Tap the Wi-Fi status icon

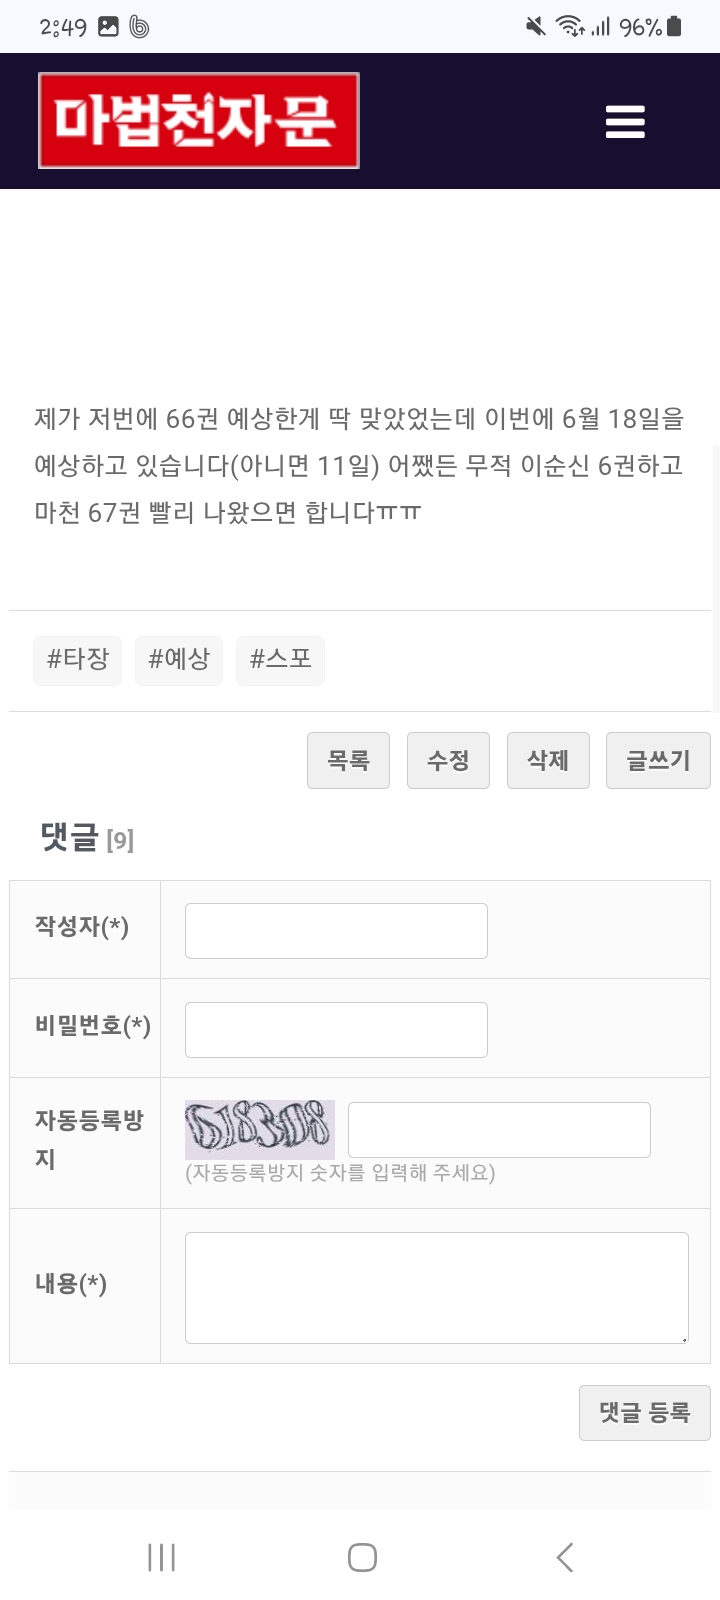[570, 27]
